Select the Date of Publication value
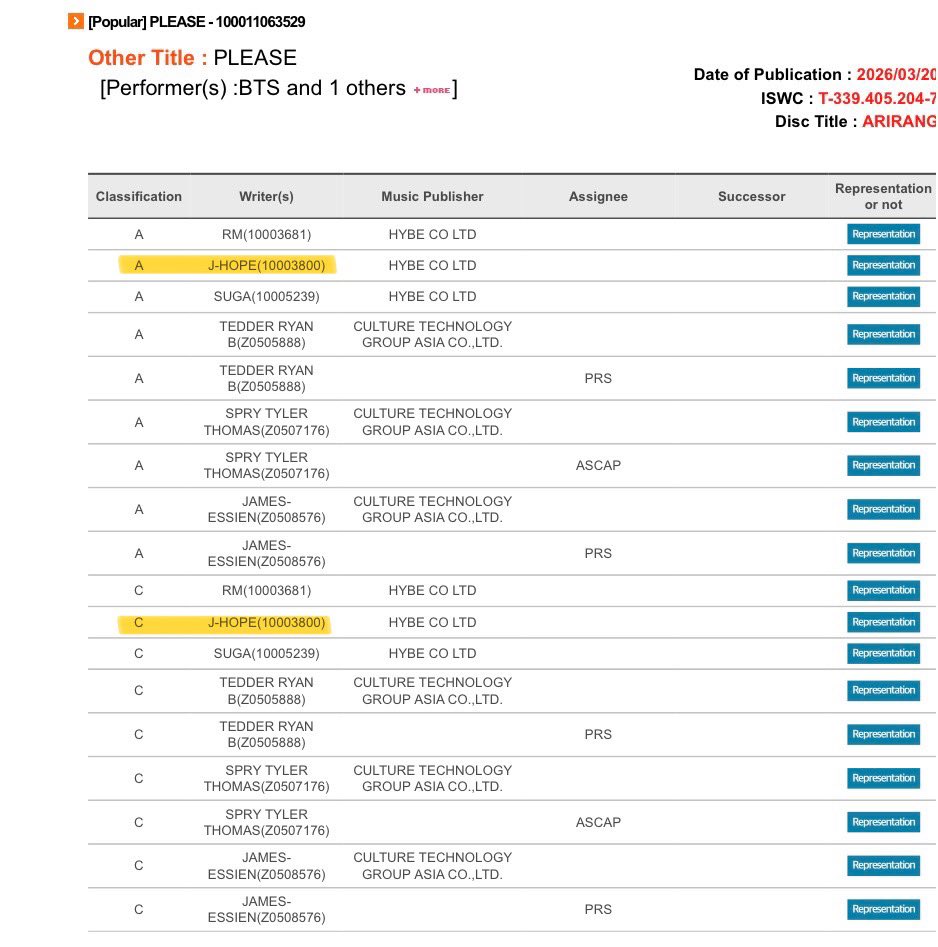 896,74
